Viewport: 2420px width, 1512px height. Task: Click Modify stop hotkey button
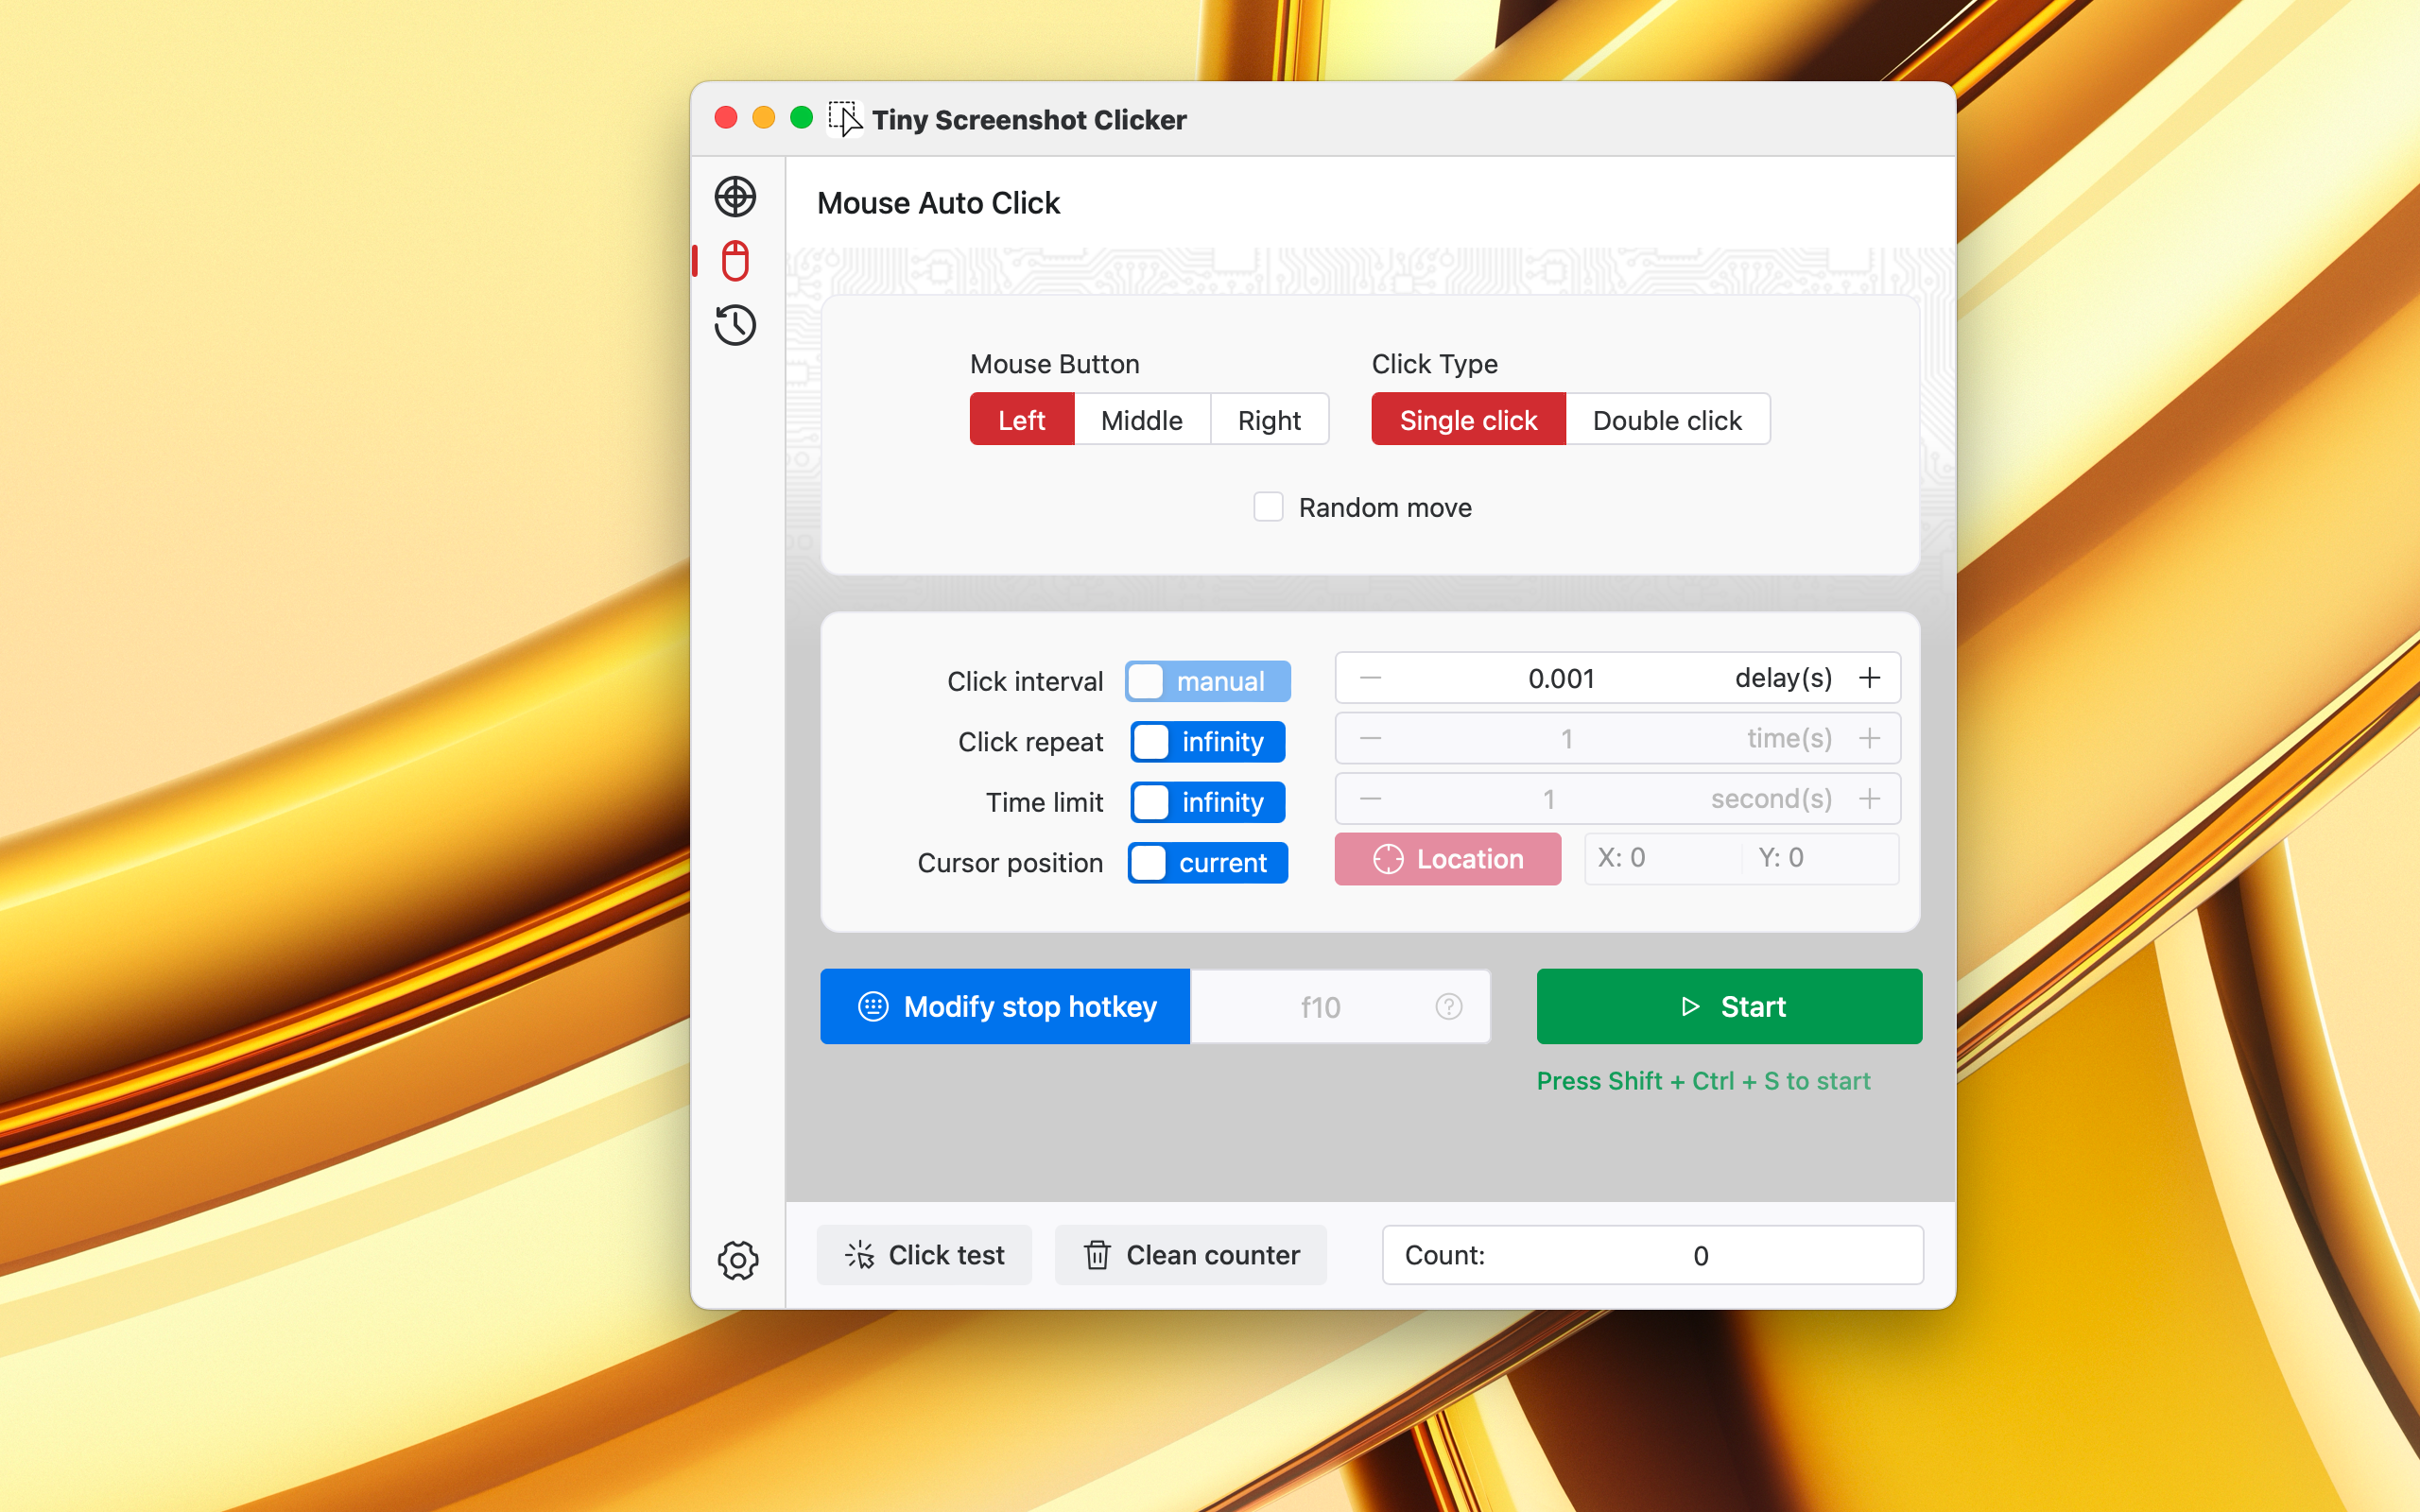(x=1005, y=1006)
